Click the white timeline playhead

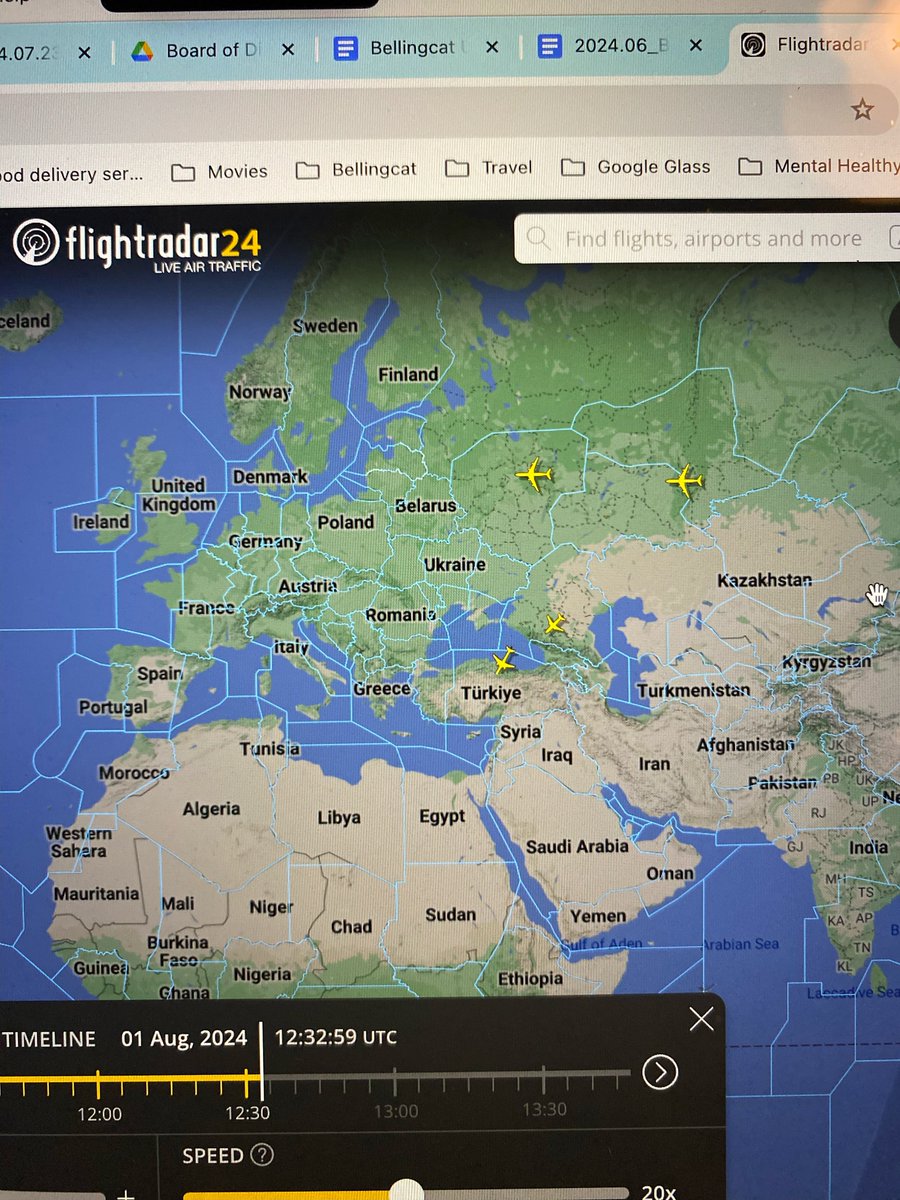coord(261,1061)
